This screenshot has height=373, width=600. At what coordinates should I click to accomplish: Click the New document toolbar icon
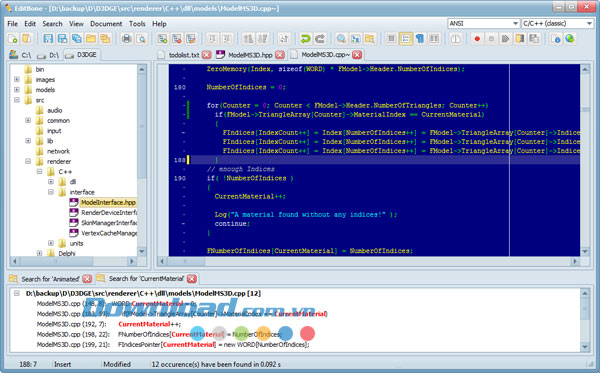click(13, 39)
